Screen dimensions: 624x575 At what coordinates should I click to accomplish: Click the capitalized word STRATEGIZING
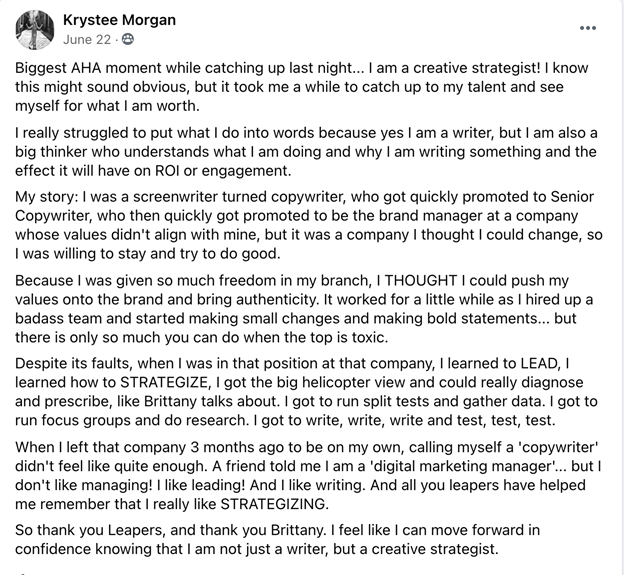[273, 504]
